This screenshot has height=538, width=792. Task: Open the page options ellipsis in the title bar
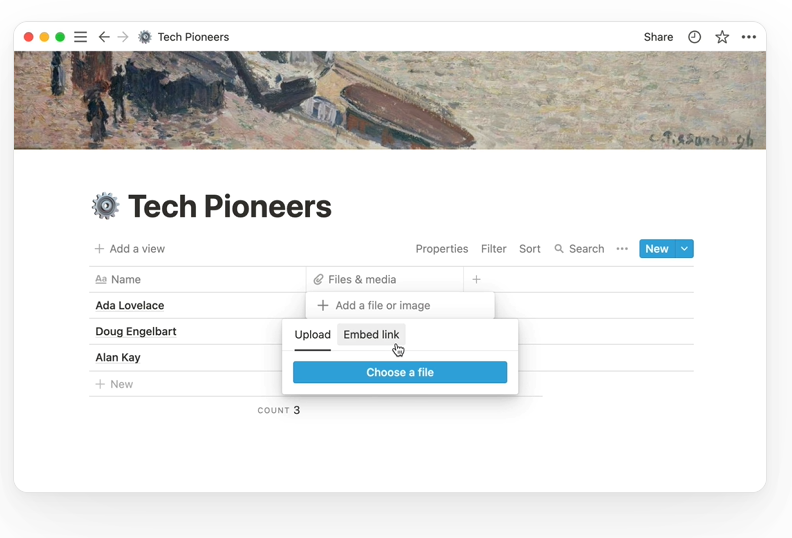[x=749, y=37]
